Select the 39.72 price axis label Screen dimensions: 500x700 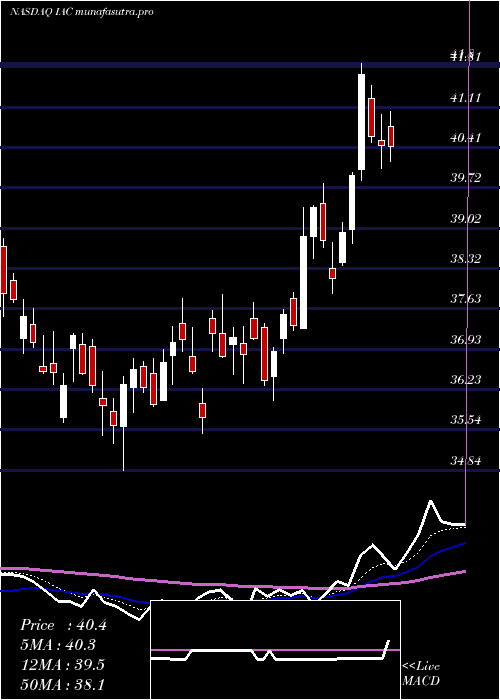tap(466, 178)
